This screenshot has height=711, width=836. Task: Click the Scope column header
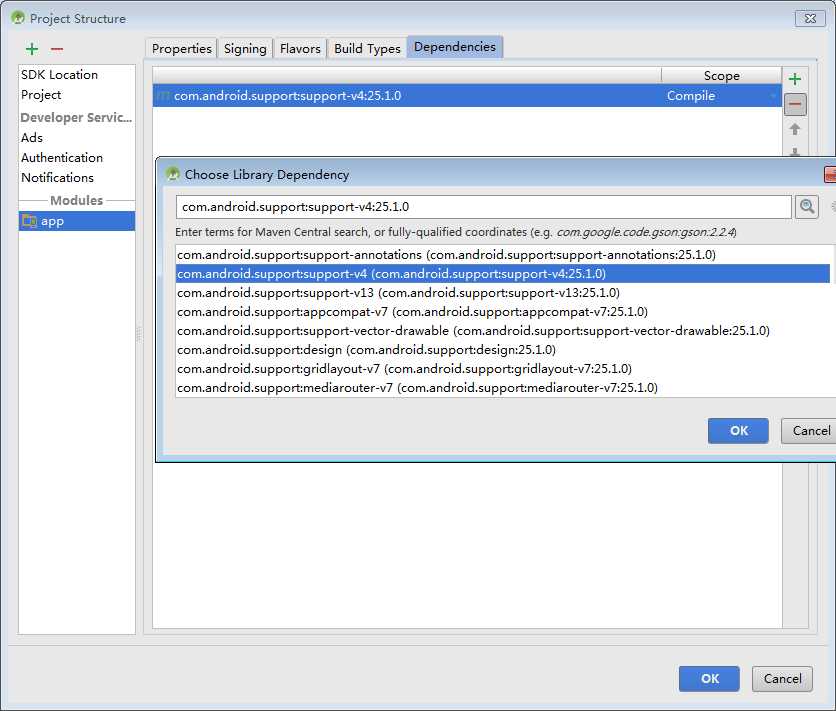click(x=721, y=75)
